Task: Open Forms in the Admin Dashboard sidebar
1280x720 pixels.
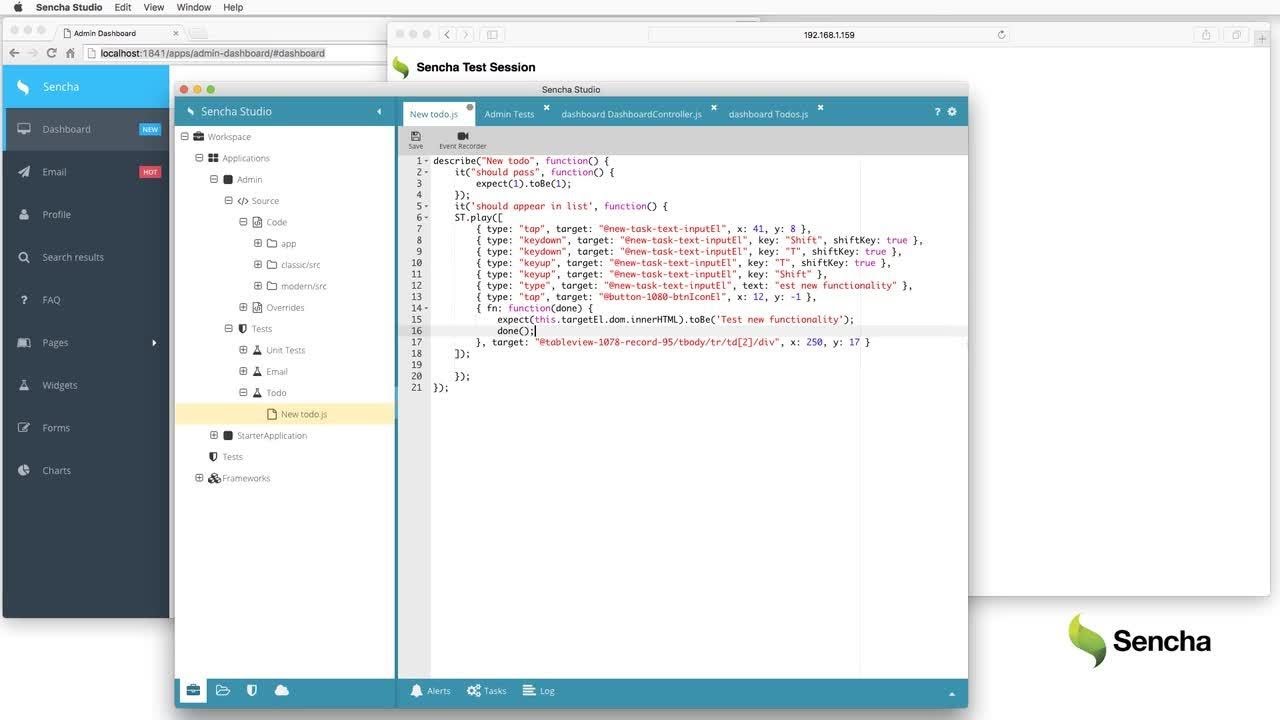Action: (x=86, y=428)
